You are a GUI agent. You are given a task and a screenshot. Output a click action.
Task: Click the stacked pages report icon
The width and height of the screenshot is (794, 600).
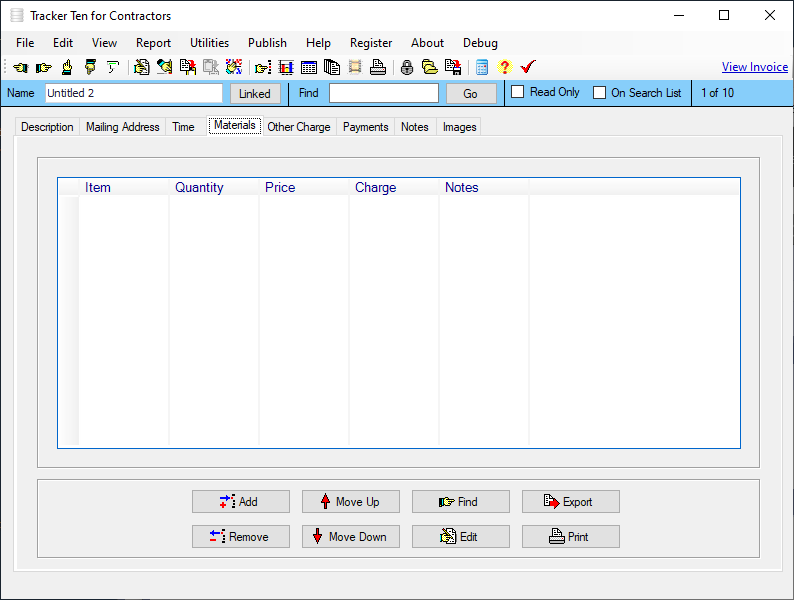(332, 67)
